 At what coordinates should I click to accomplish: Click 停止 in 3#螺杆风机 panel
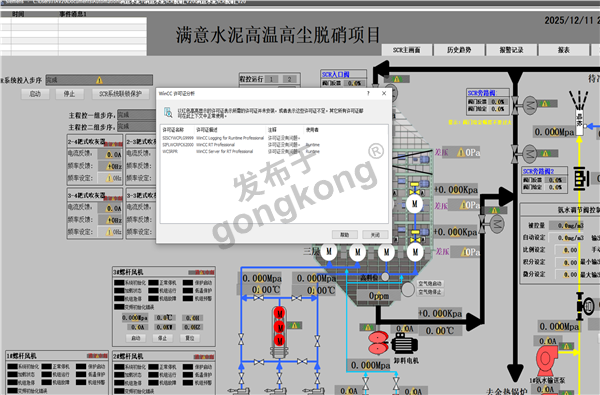point(162,338)
